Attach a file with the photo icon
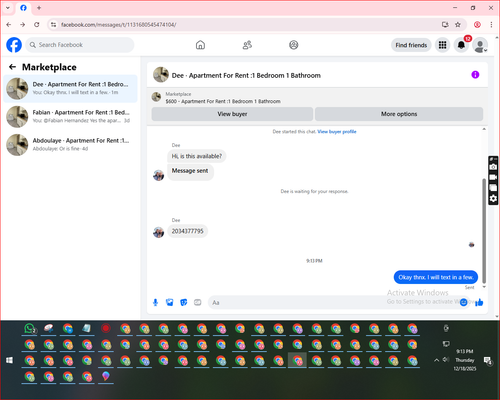The height and width of the screenshot is (400, 500). coord(169,302)
